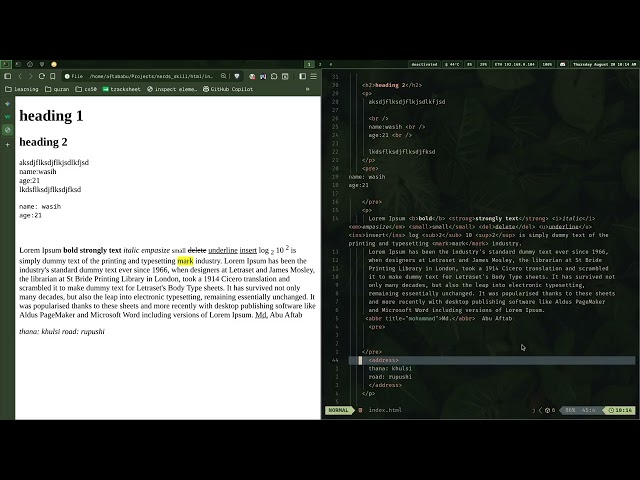Switch to the green W vertical tab
This screenshot has width=640, height=480.
click(x=7, y=117)
